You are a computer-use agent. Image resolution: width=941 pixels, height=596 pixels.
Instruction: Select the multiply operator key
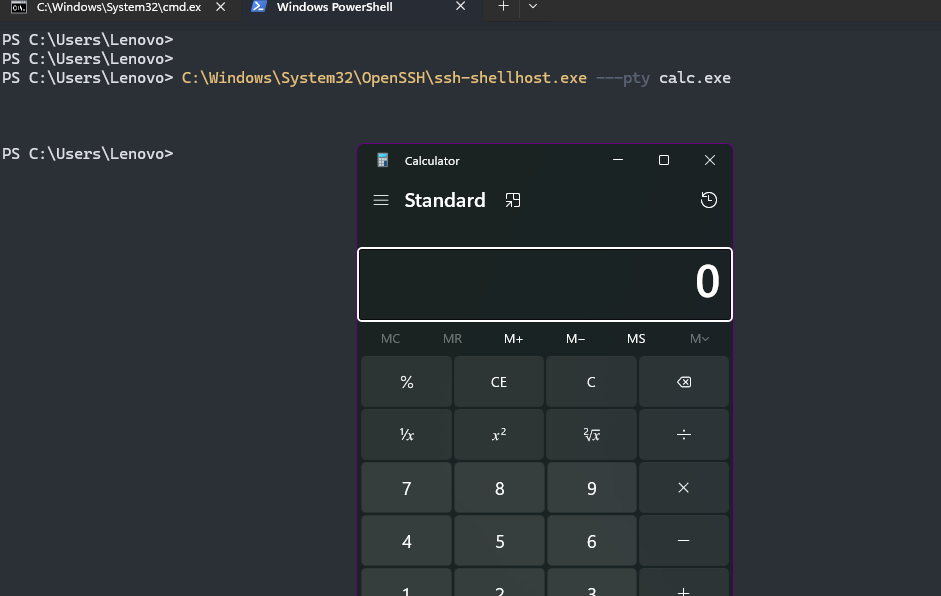pyautogui.click(x=684, y=487)
